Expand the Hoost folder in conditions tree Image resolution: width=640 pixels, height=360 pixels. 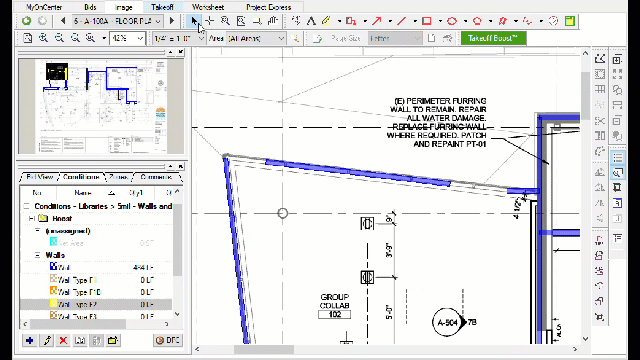[x=31, y=219]
